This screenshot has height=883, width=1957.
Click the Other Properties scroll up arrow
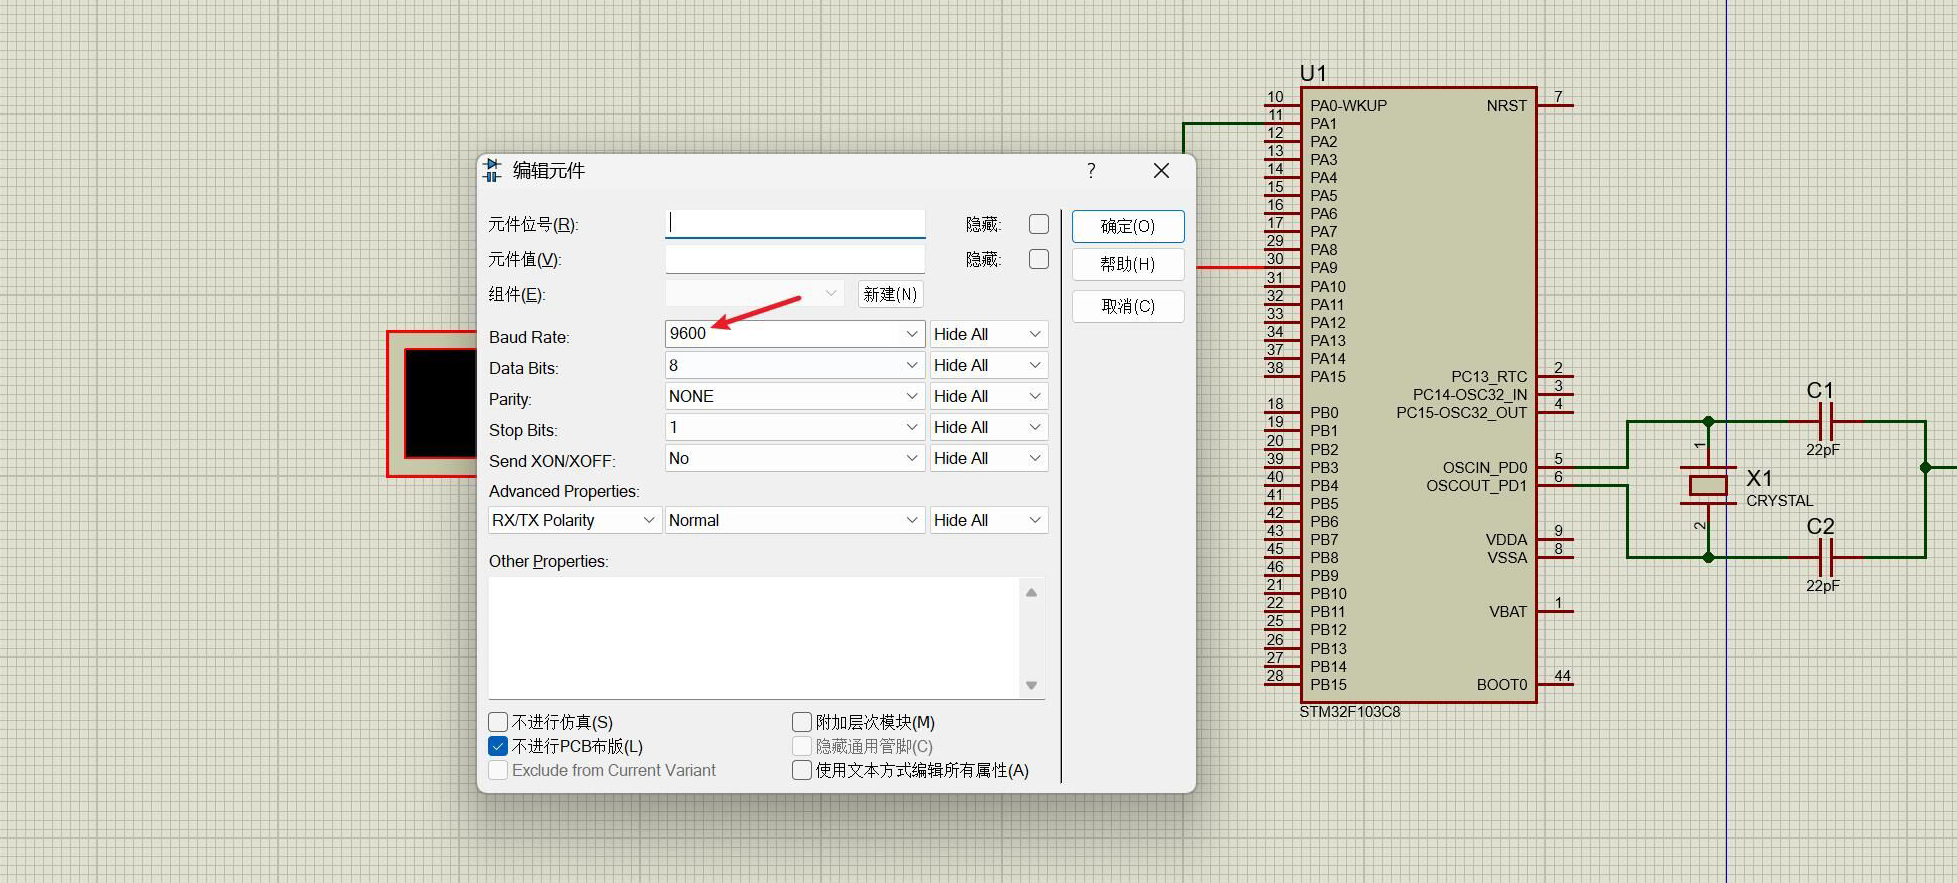coord(1031,592)
